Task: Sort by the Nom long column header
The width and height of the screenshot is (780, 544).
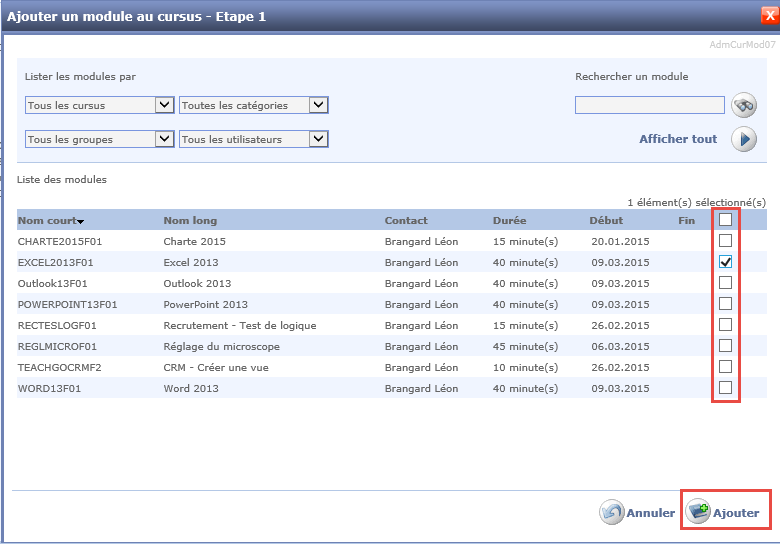Action: coord(190,220)
